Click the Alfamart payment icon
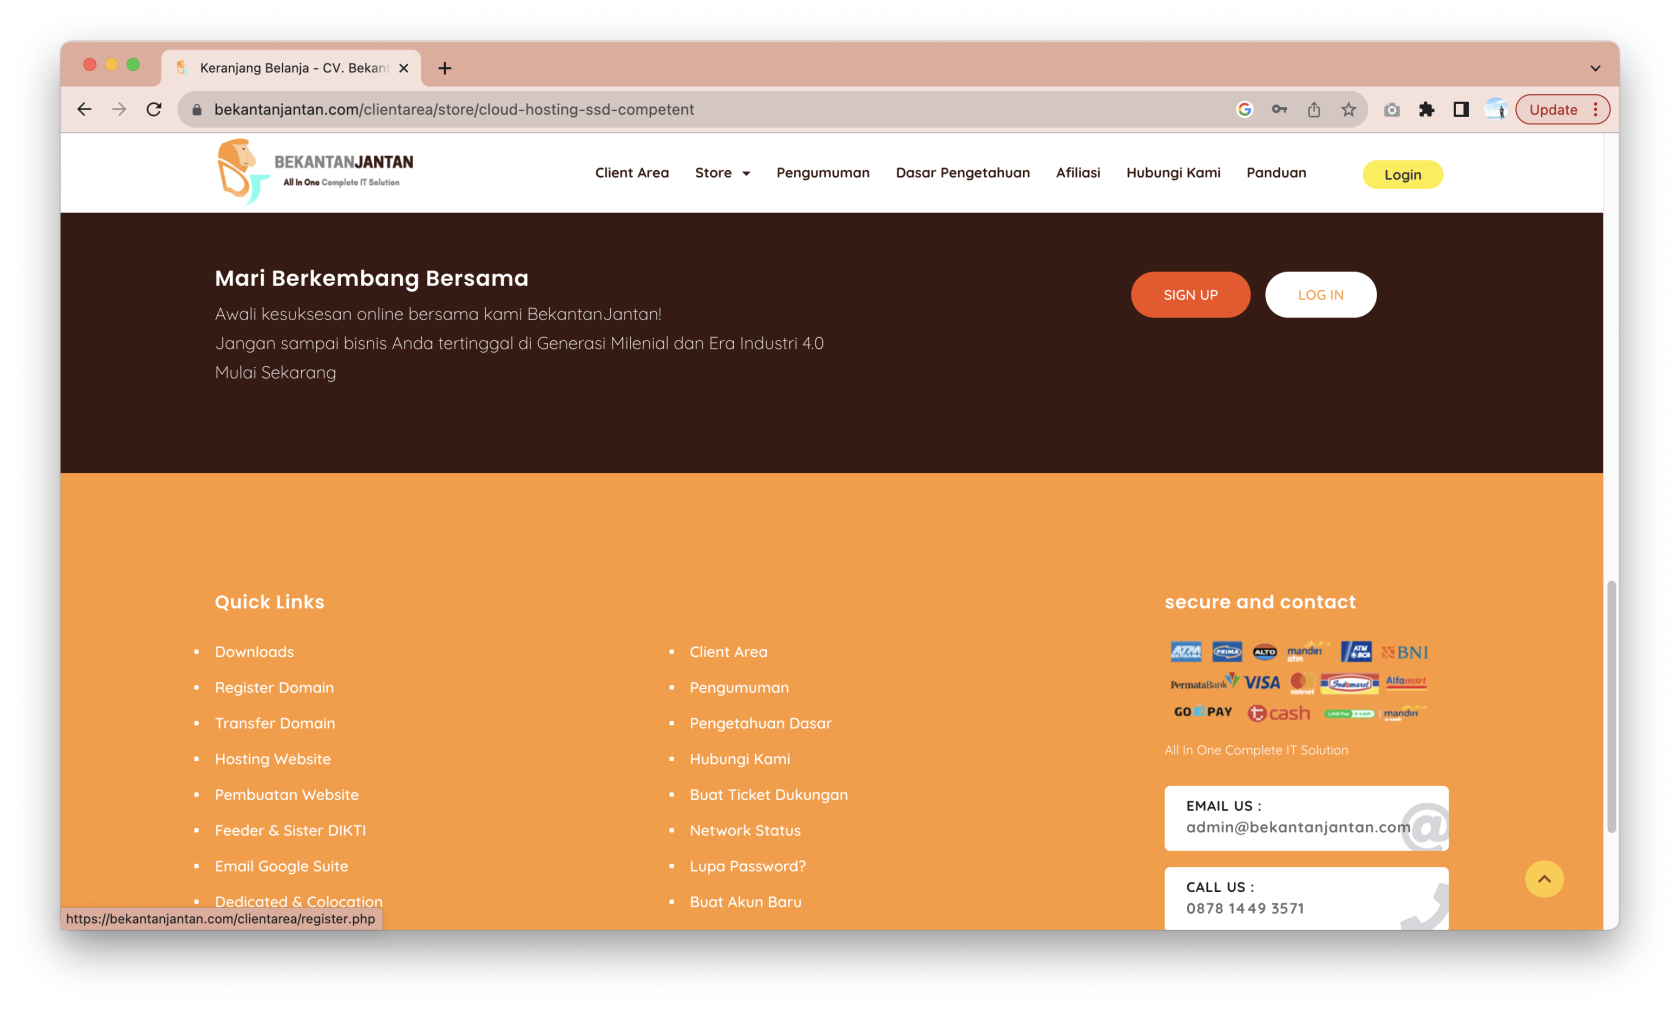 [x=1405, y=682]
